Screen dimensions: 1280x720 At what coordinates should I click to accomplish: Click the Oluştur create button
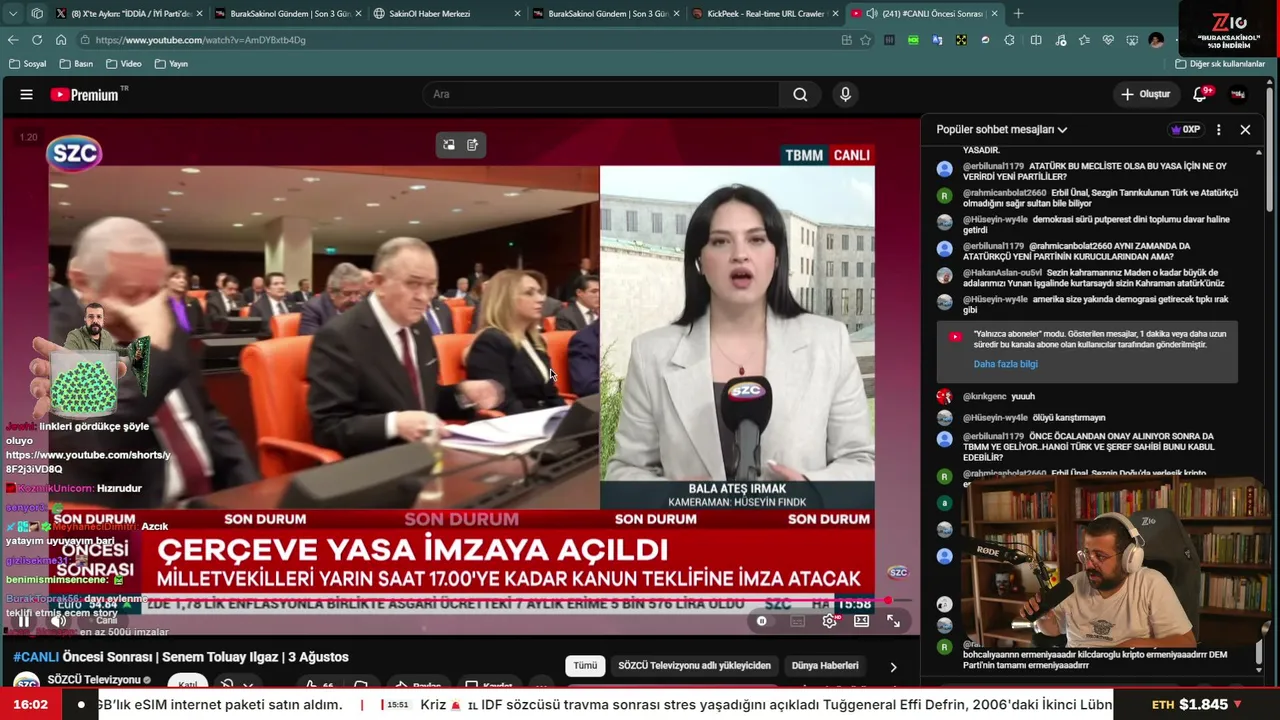tap(1146, 94)
